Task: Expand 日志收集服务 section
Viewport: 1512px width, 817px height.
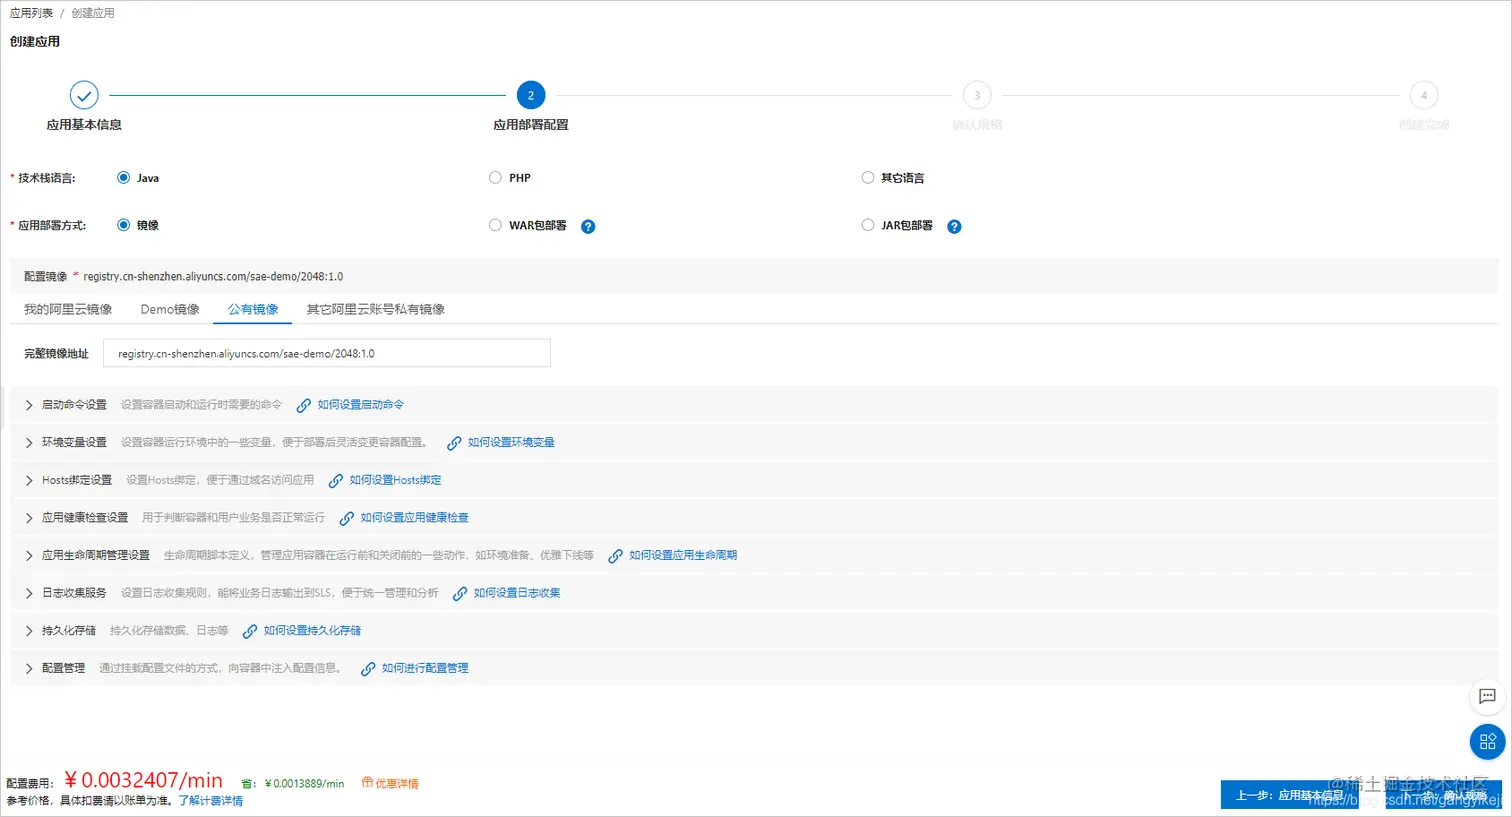Action: point(29,593)
